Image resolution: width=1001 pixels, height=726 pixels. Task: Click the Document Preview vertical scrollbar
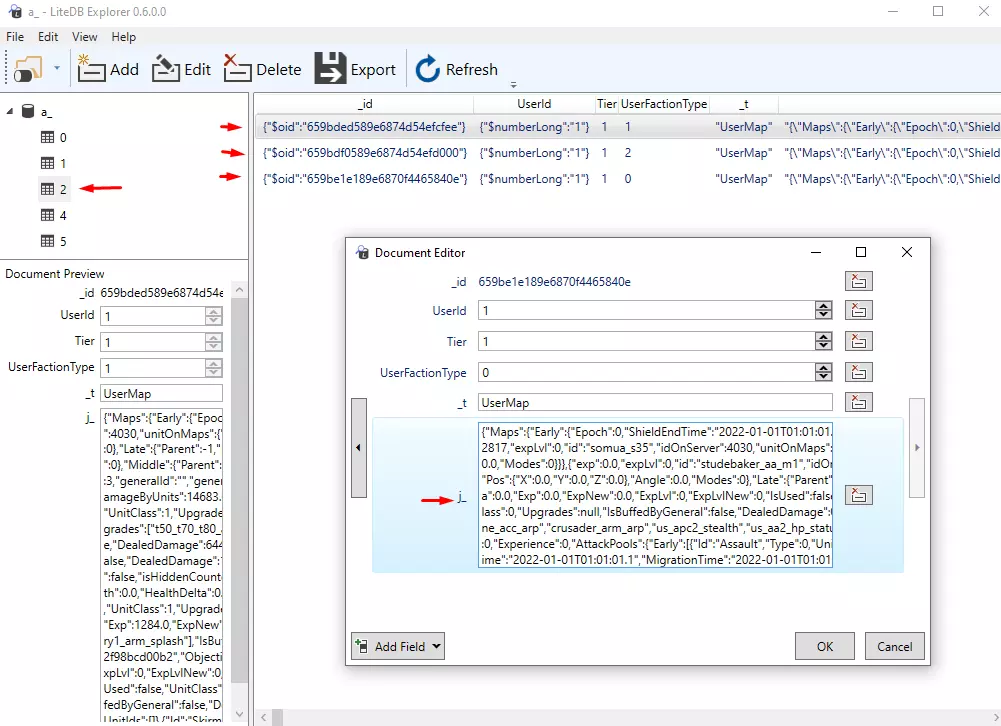pos(239,500)
